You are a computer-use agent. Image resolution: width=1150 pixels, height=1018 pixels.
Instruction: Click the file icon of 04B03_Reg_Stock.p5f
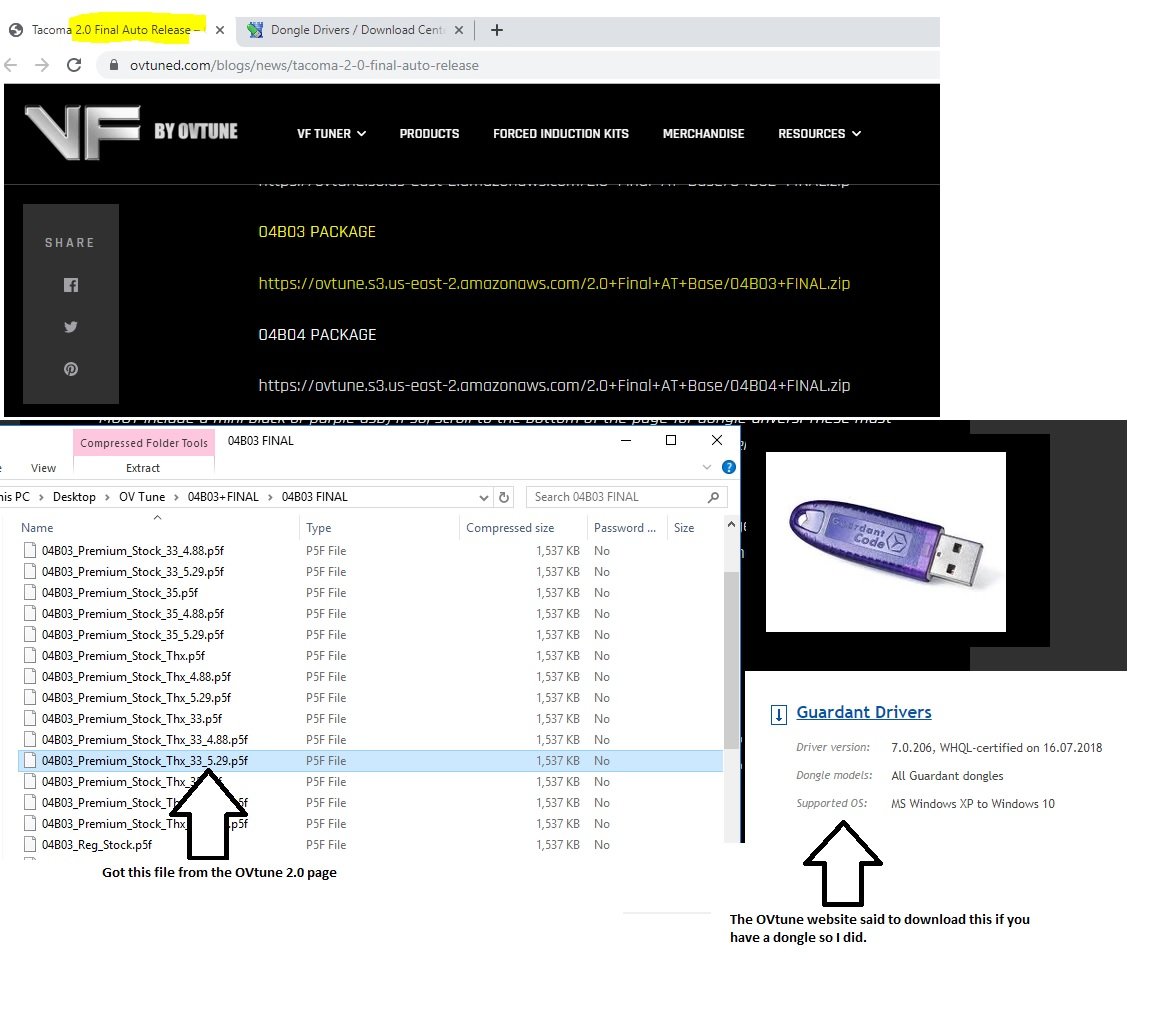tap(29, 845)
